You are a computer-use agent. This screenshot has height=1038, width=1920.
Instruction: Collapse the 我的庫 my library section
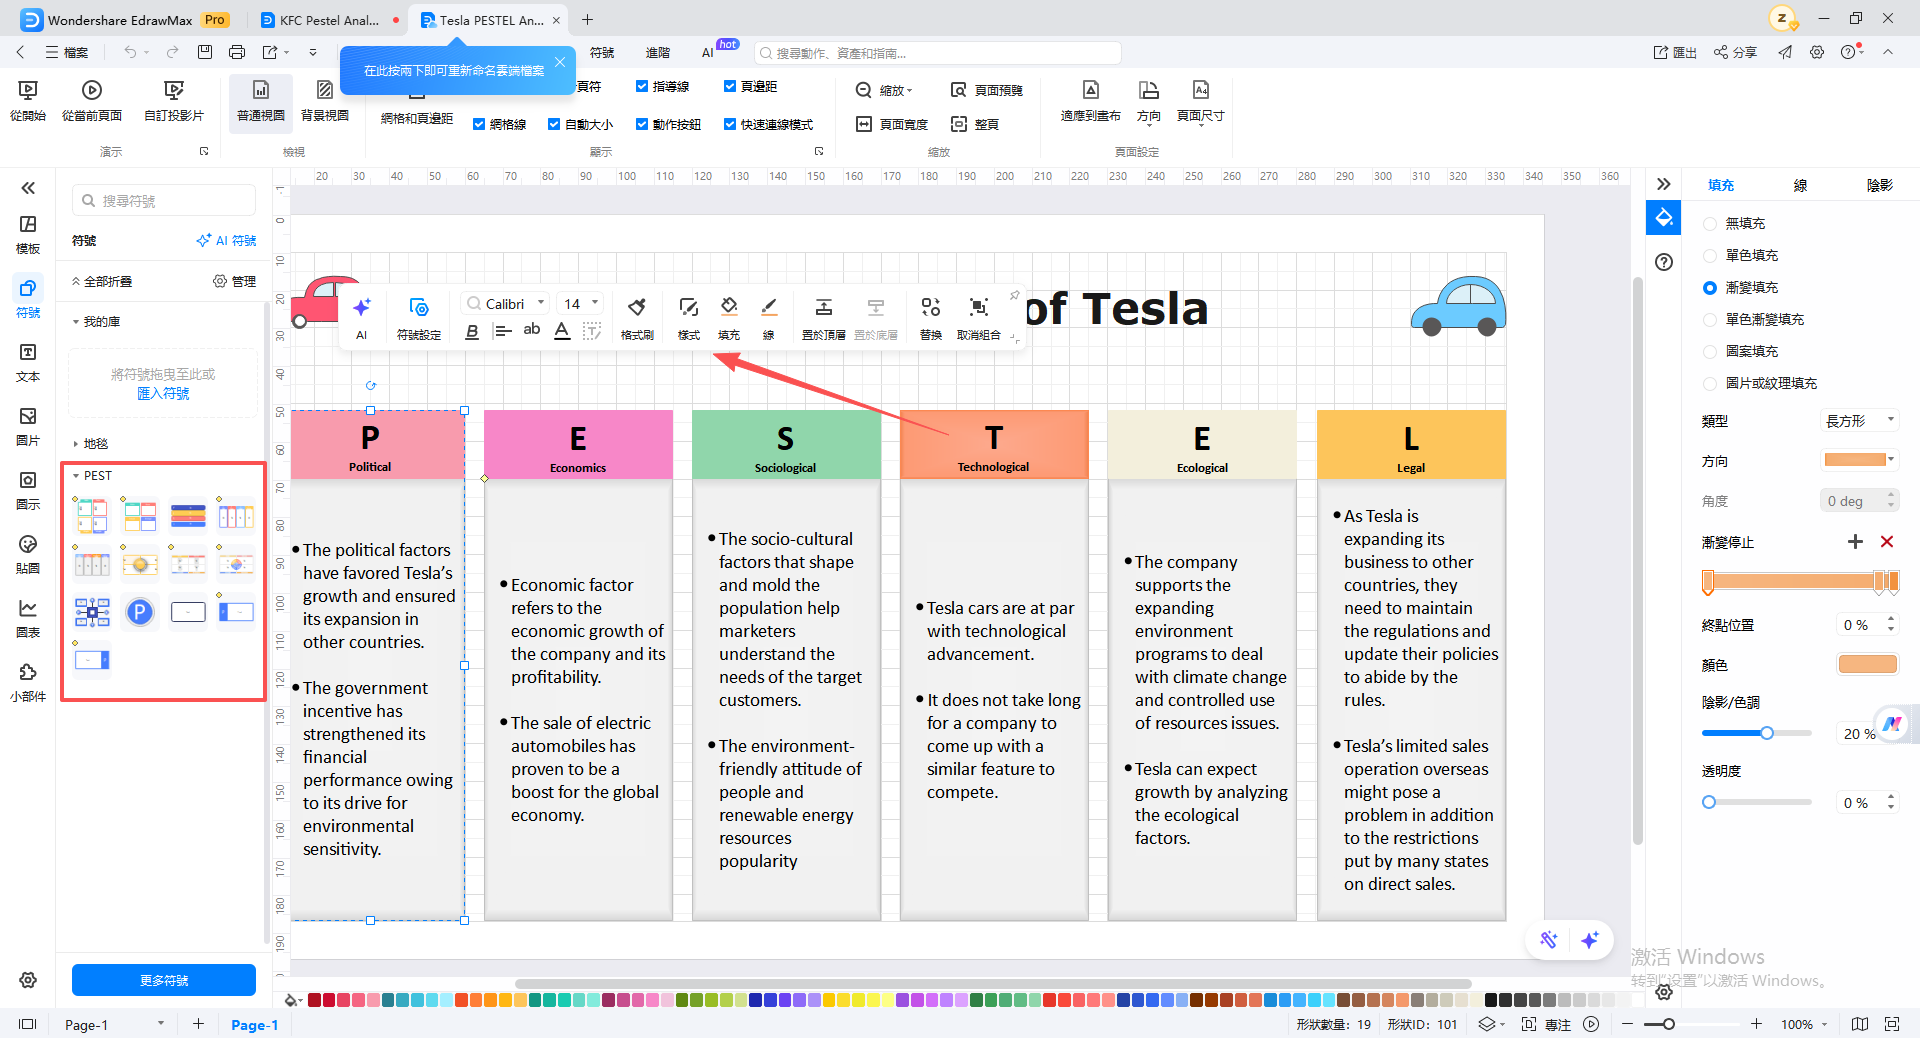pos(76,322)
